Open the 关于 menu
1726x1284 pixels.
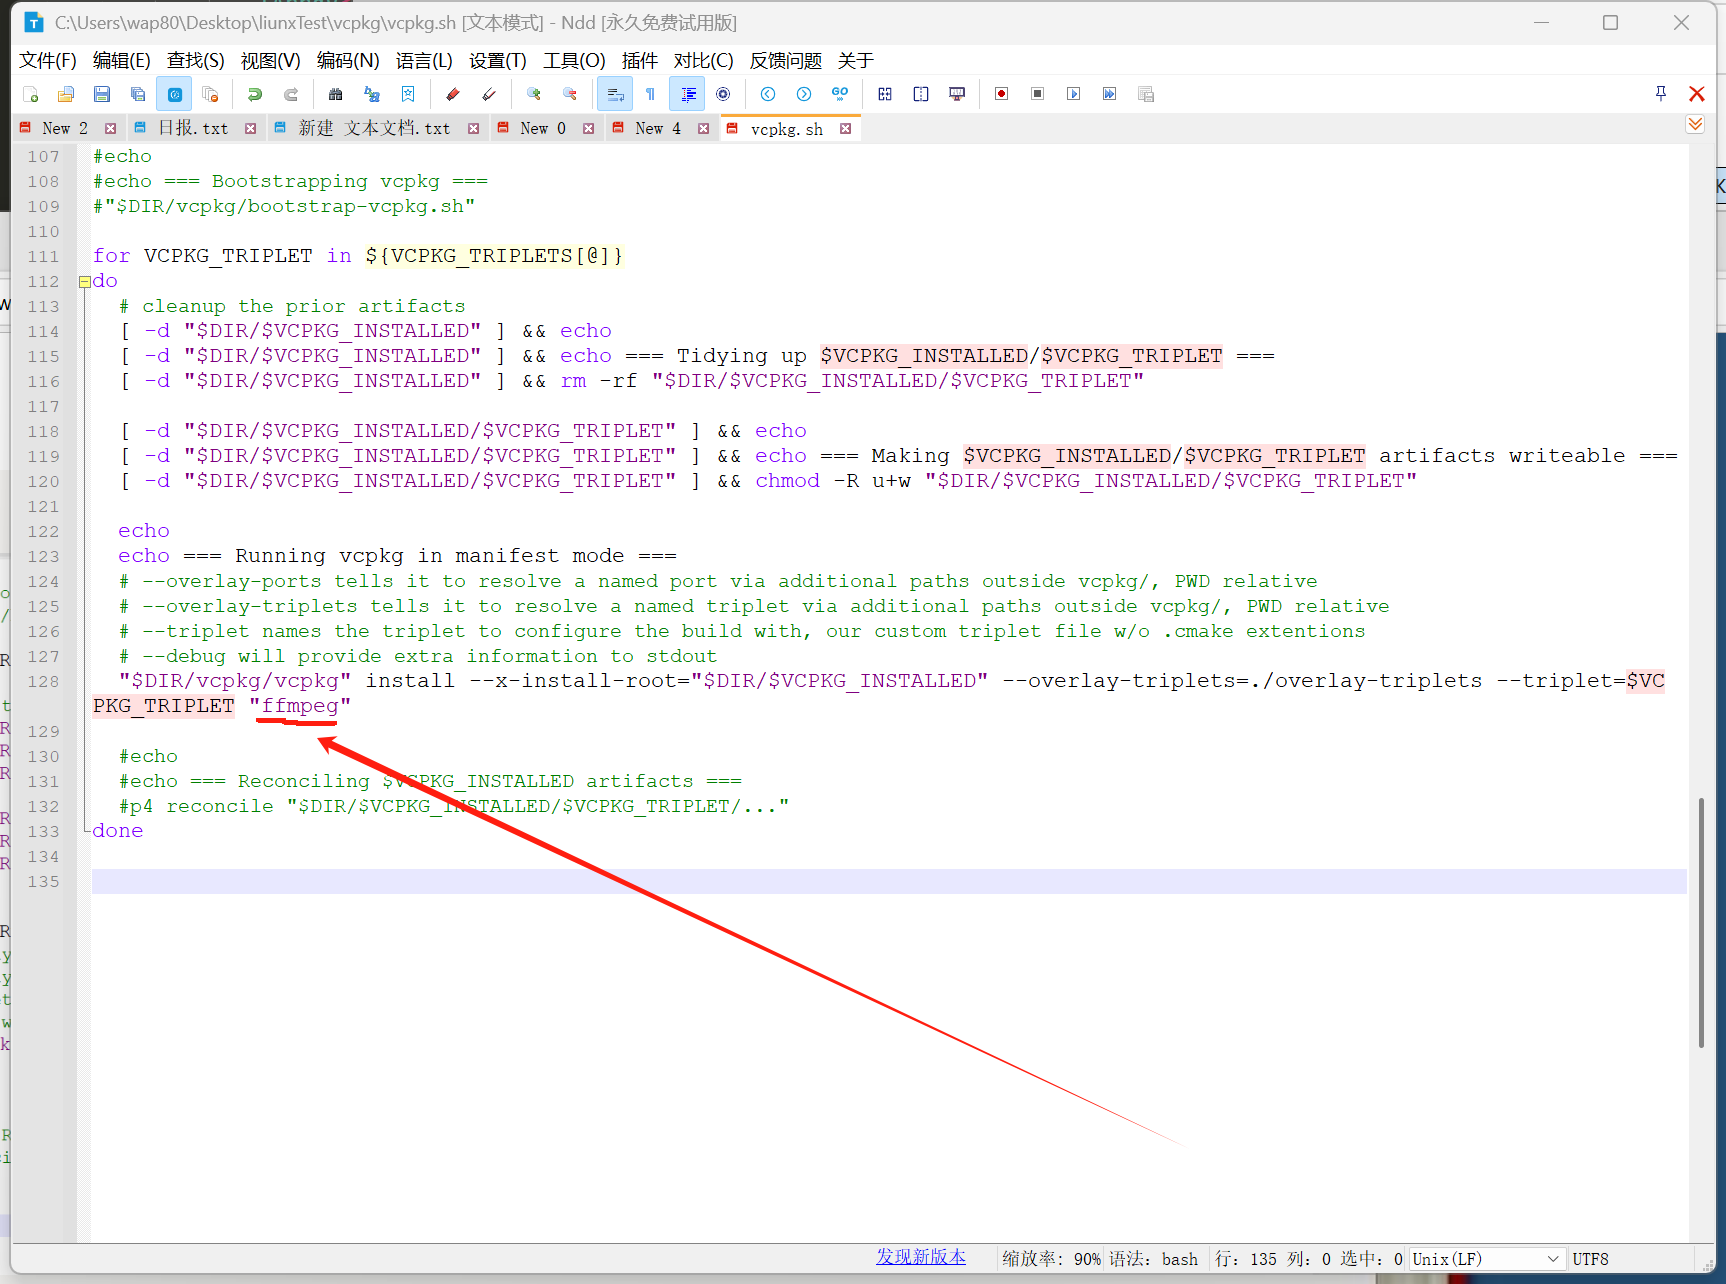pyautogui.click(x=856, y=61)
